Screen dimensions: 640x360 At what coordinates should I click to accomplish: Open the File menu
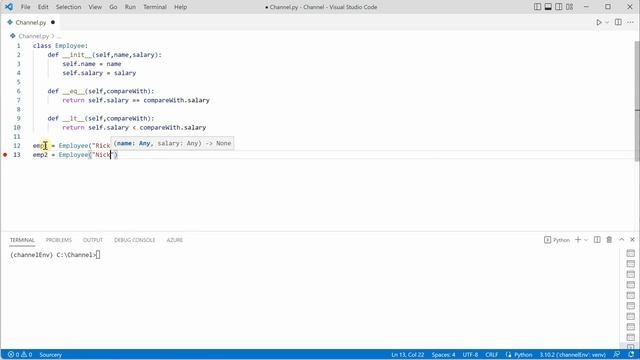pyautogui.click(x=25, y=7)
